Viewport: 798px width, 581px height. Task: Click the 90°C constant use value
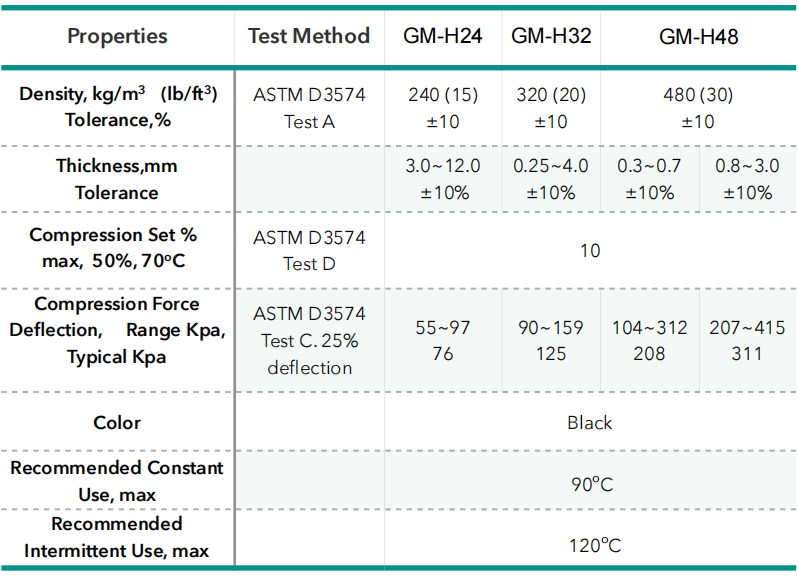tap(592, 485)
